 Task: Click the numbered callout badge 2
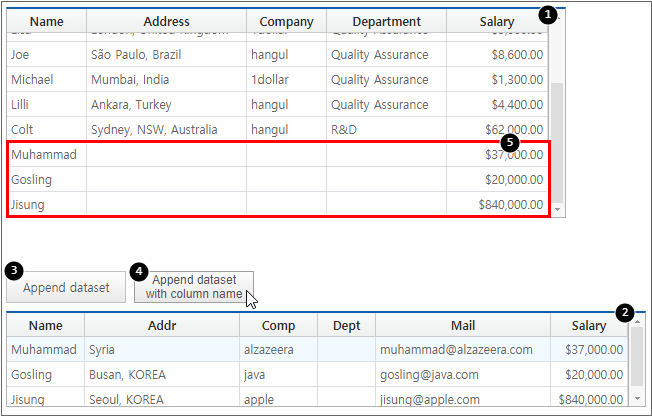click(x=625, y=312)
